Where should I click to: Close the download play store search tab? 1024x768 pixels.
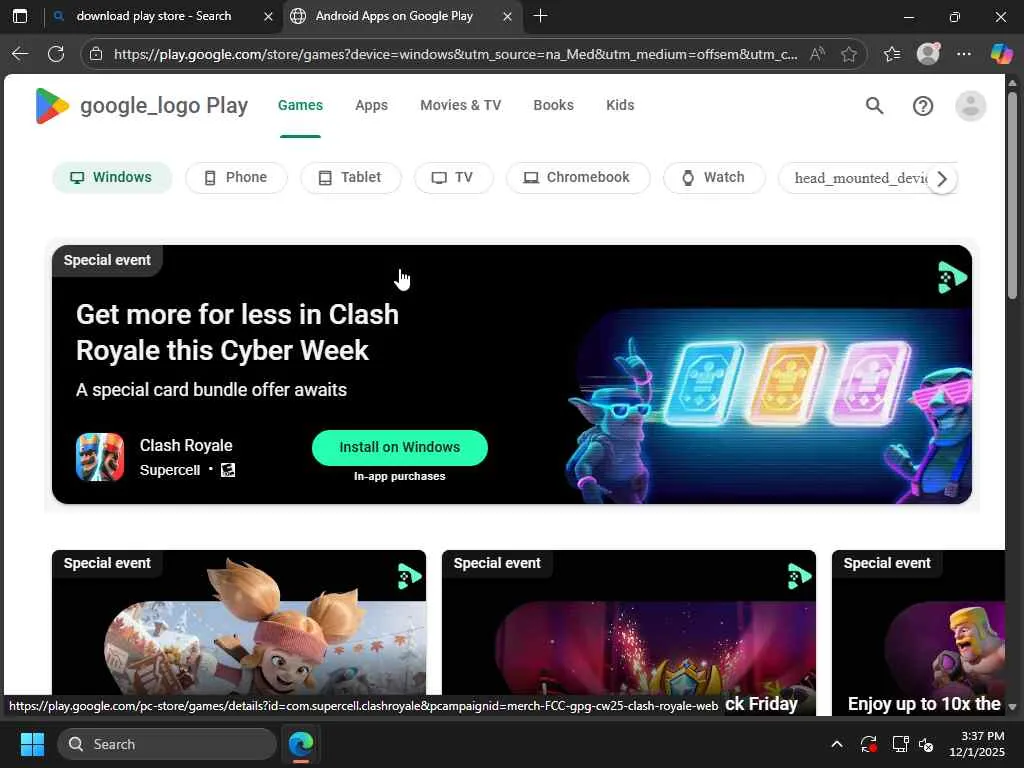point(268,16)
